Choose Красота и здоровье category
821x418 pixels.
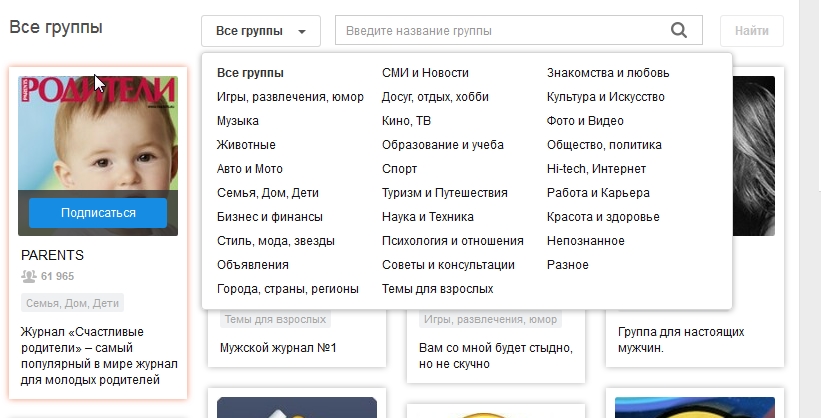(x=603, y=217)
